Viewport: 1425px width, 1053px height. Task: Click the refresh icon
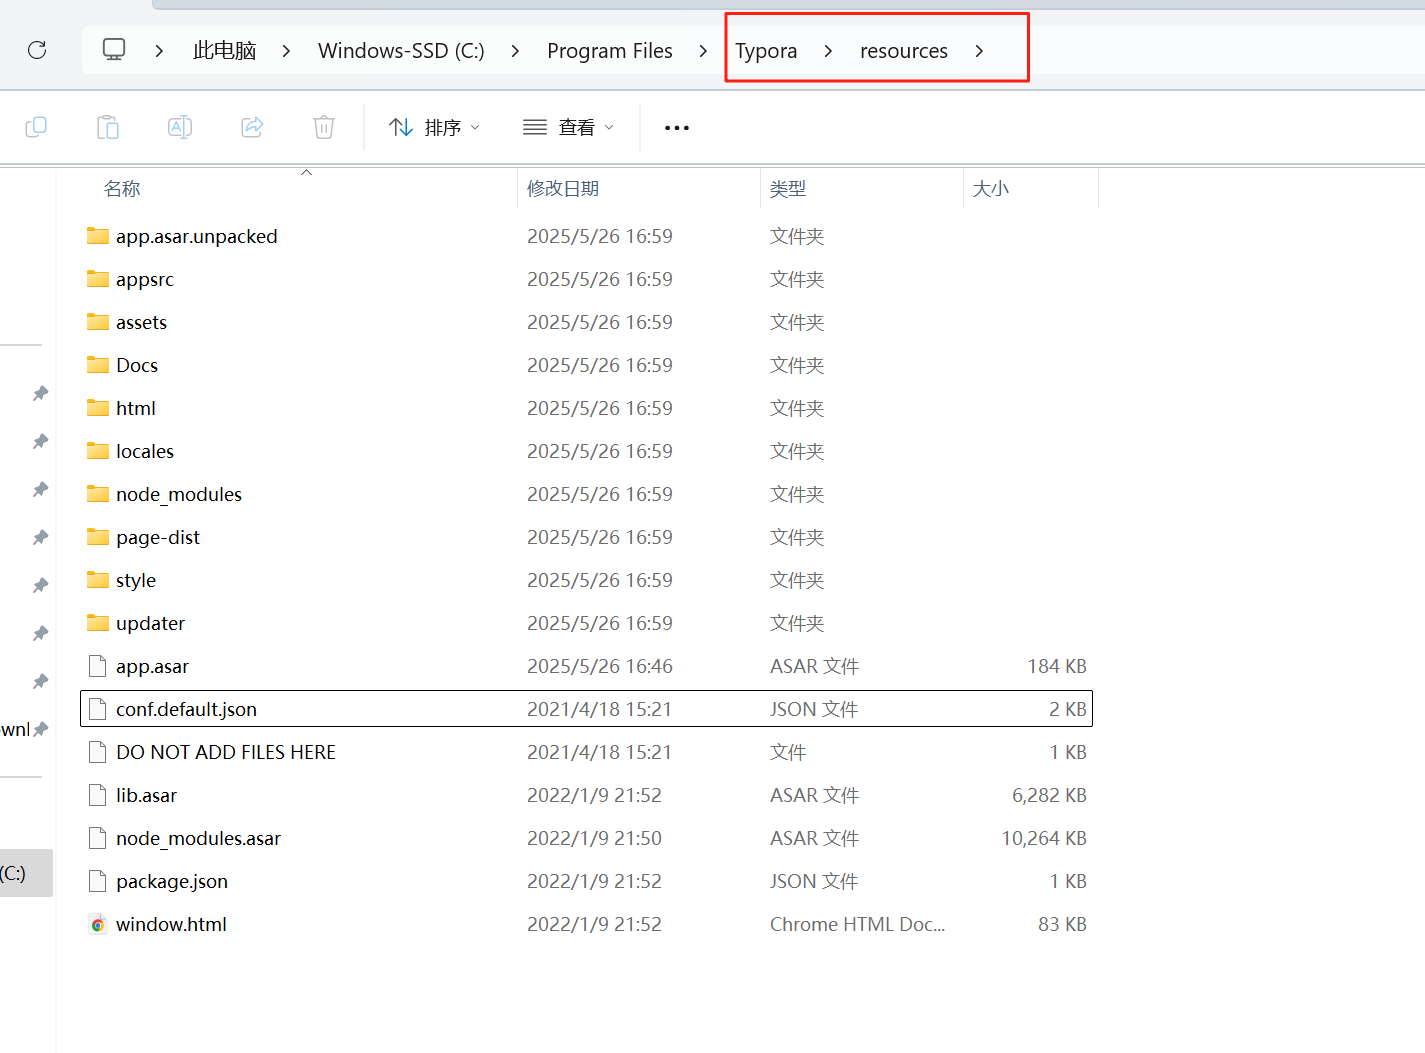37,50
